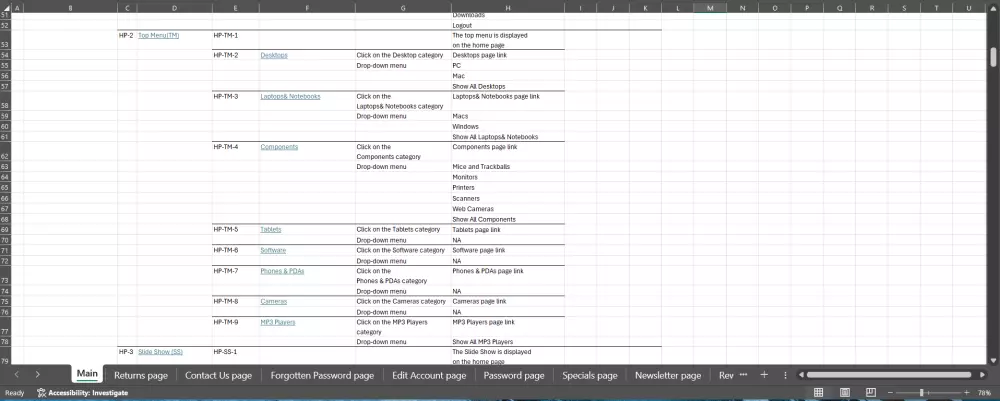Viewport: 1000px width, 401px height.
Task: Select cell 'Mice and Trackballs'
Action: coord(508,167)
